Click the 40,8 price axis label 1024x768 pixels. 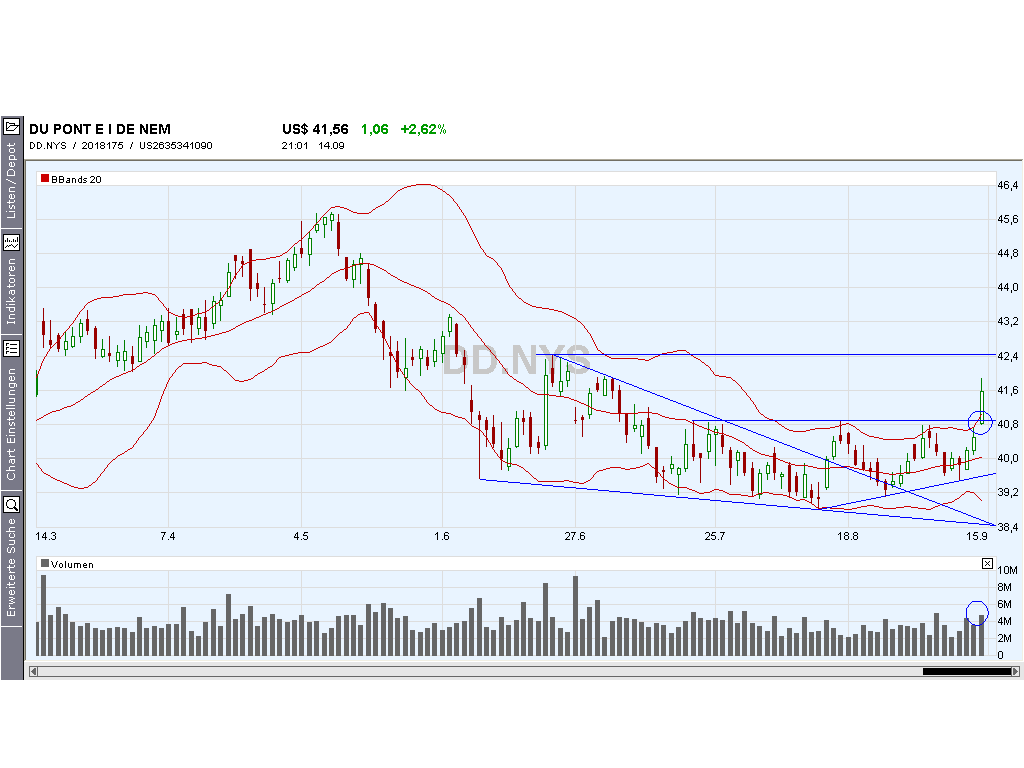(x=1008, y=424)
